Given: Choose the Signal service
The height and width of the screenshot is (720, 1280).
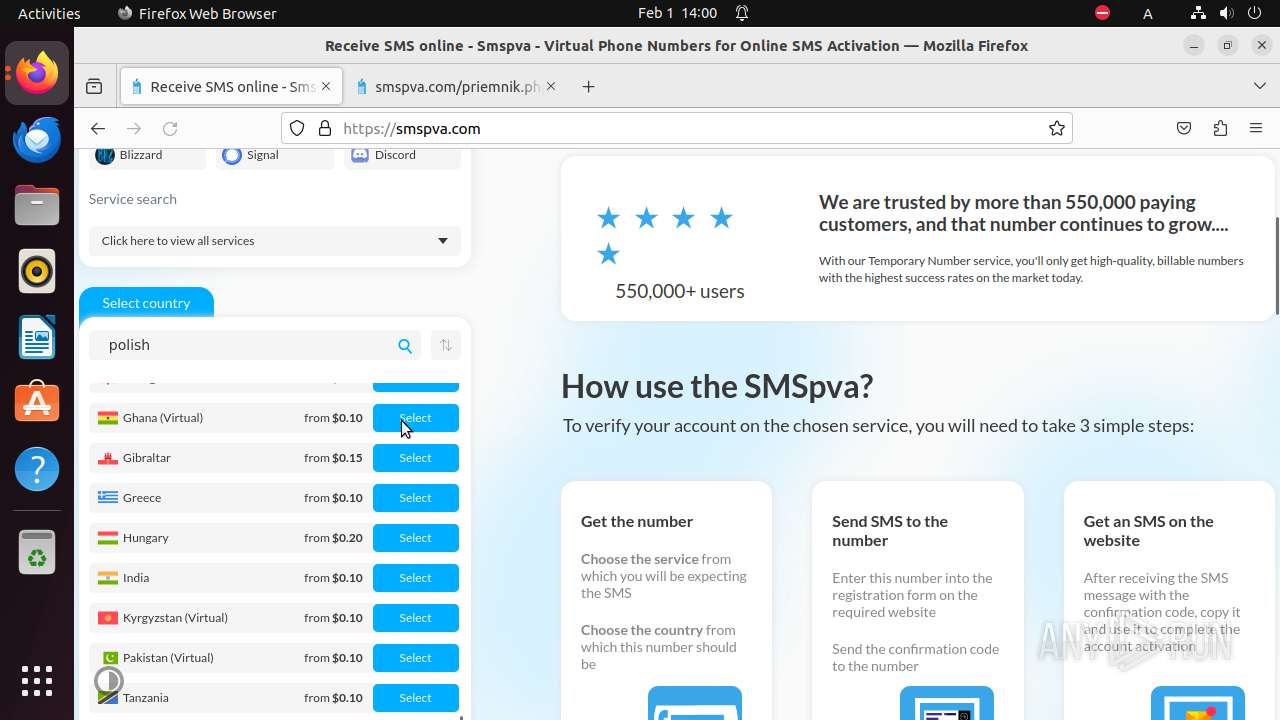Looking at the screenshot, I should pyautogui.click(x=274, y=156).
